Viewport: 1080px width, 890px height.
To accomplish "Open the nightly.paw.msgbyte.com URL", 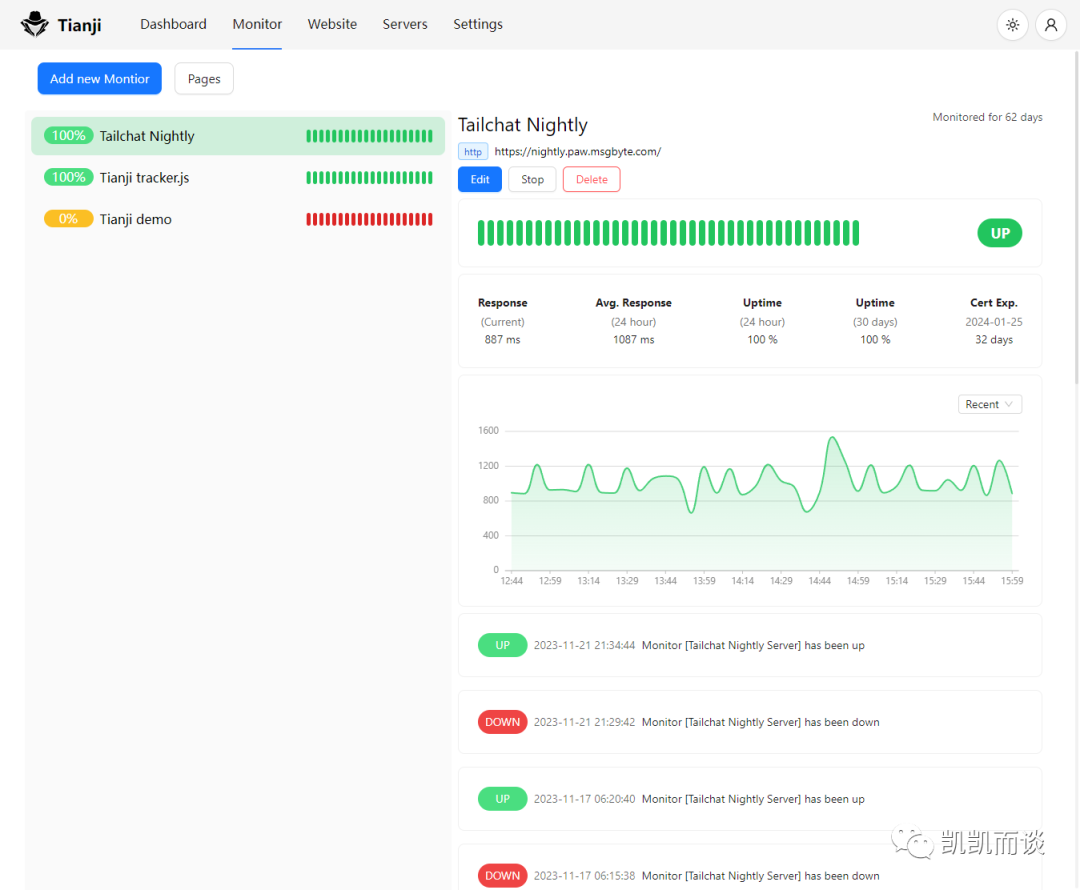I will (x=578, y=152).
